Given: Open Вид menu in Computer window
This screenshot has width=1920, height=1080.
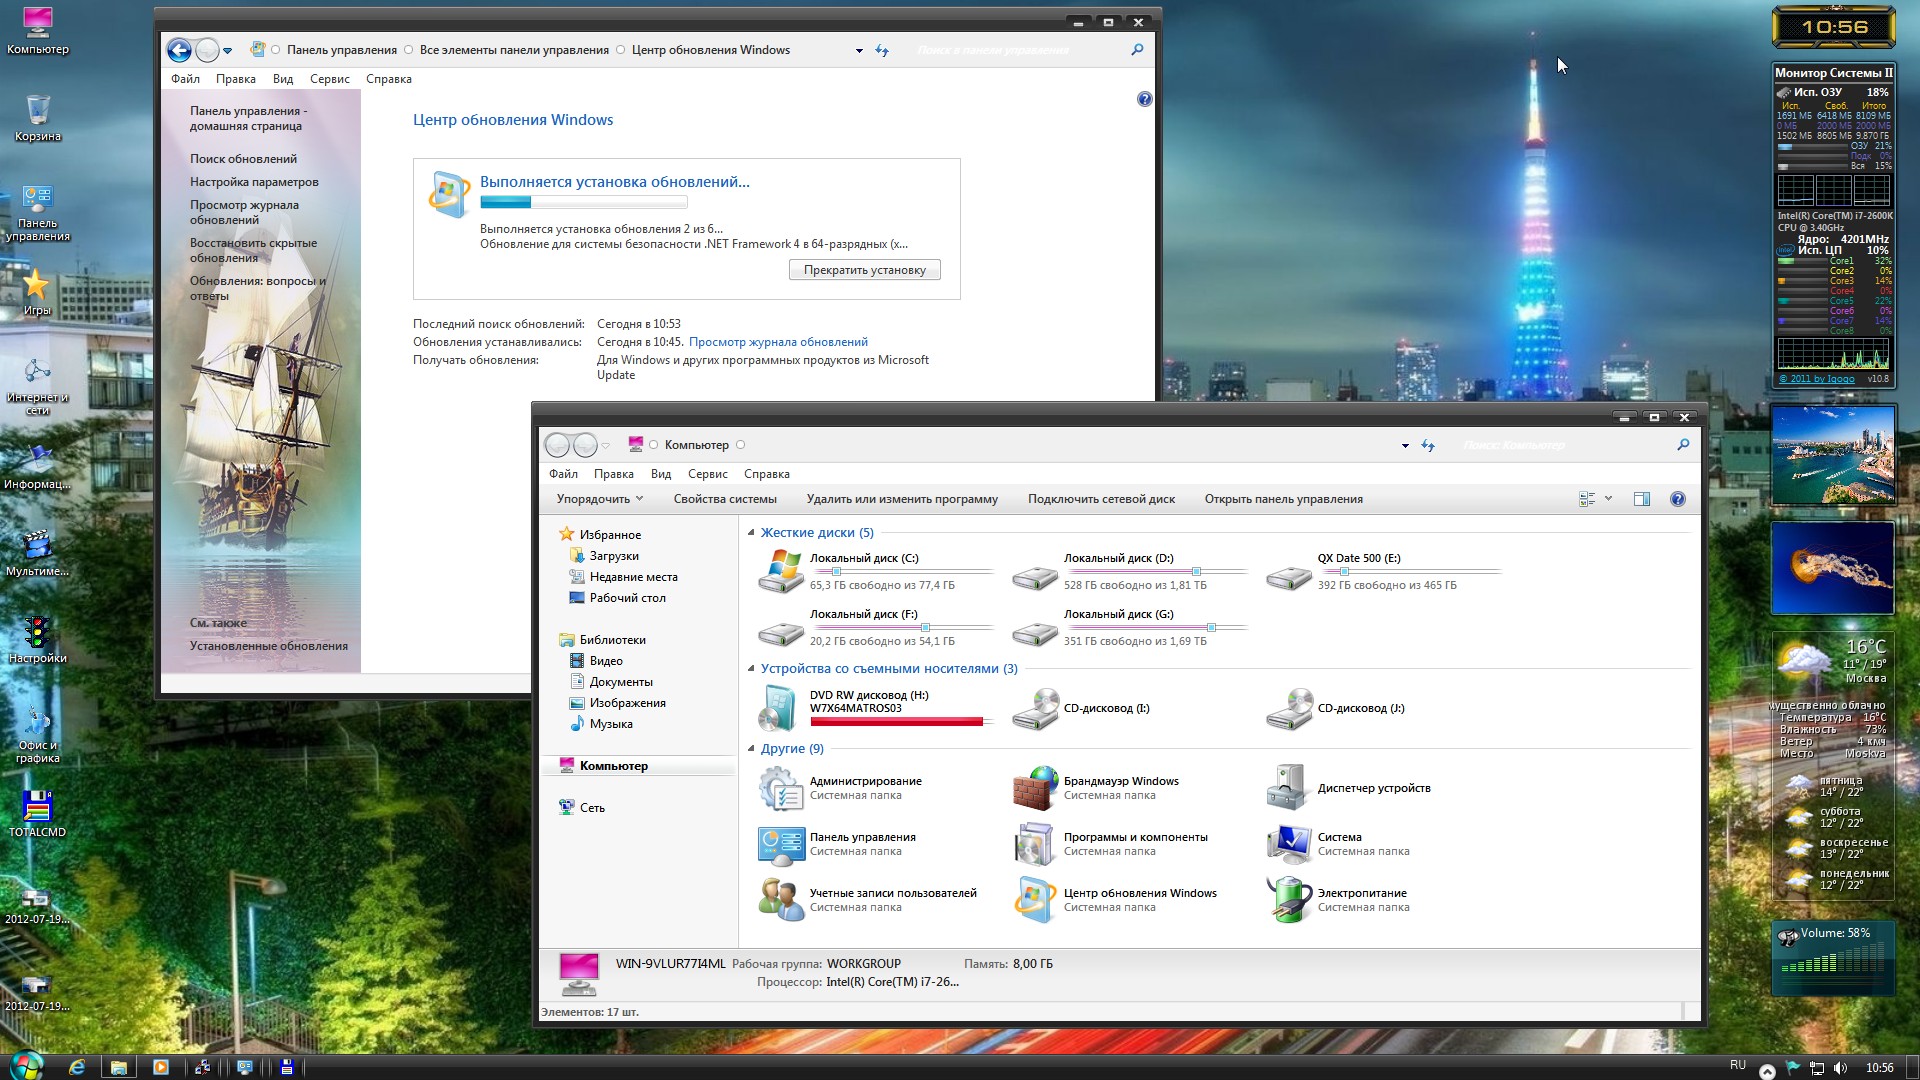Looking at the screenshot, I should coord(661,474).
